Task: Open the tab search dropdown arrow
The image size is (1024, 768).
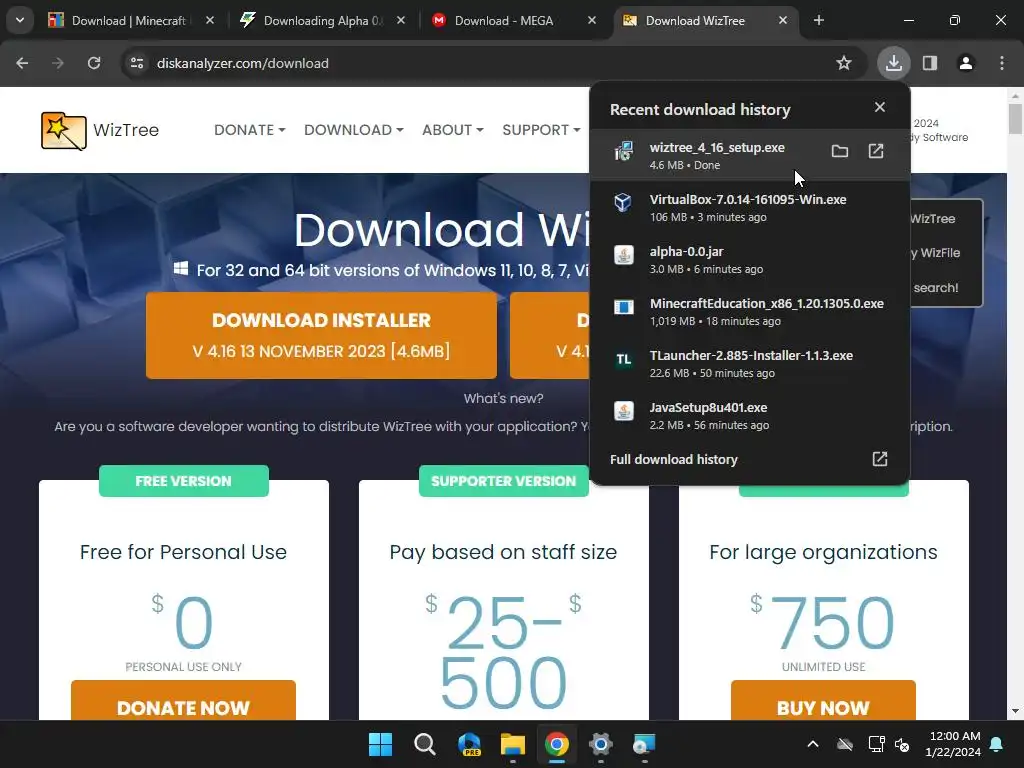Action: [20, 20]
